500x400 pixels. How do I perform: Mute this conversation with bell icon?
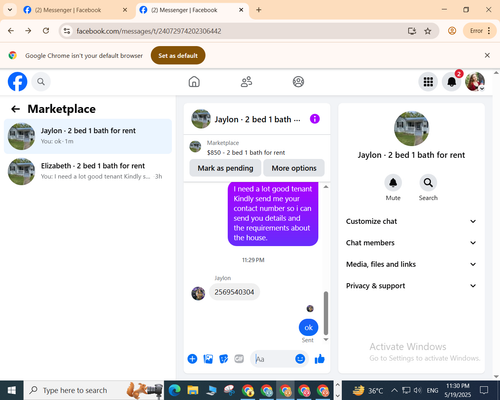click(x=393, y=182)
